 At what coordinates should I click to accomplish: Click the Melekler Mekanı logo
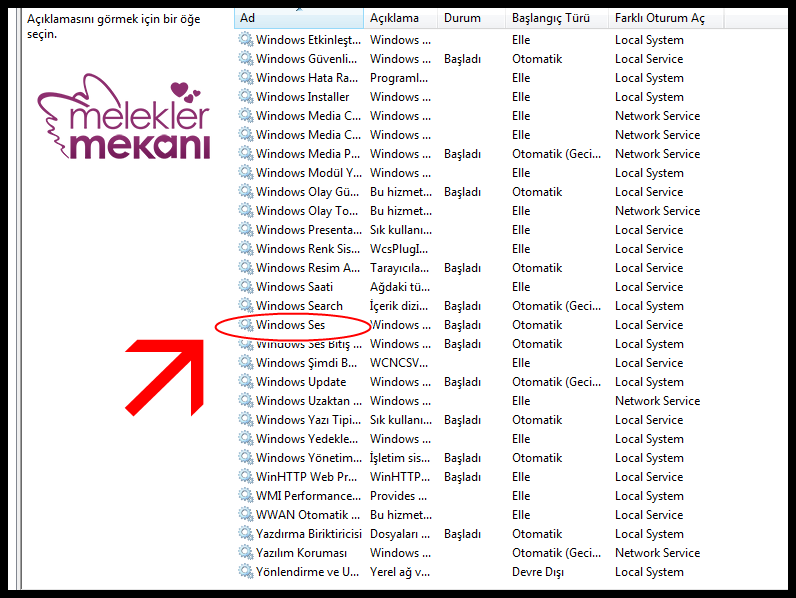[124, 118]
